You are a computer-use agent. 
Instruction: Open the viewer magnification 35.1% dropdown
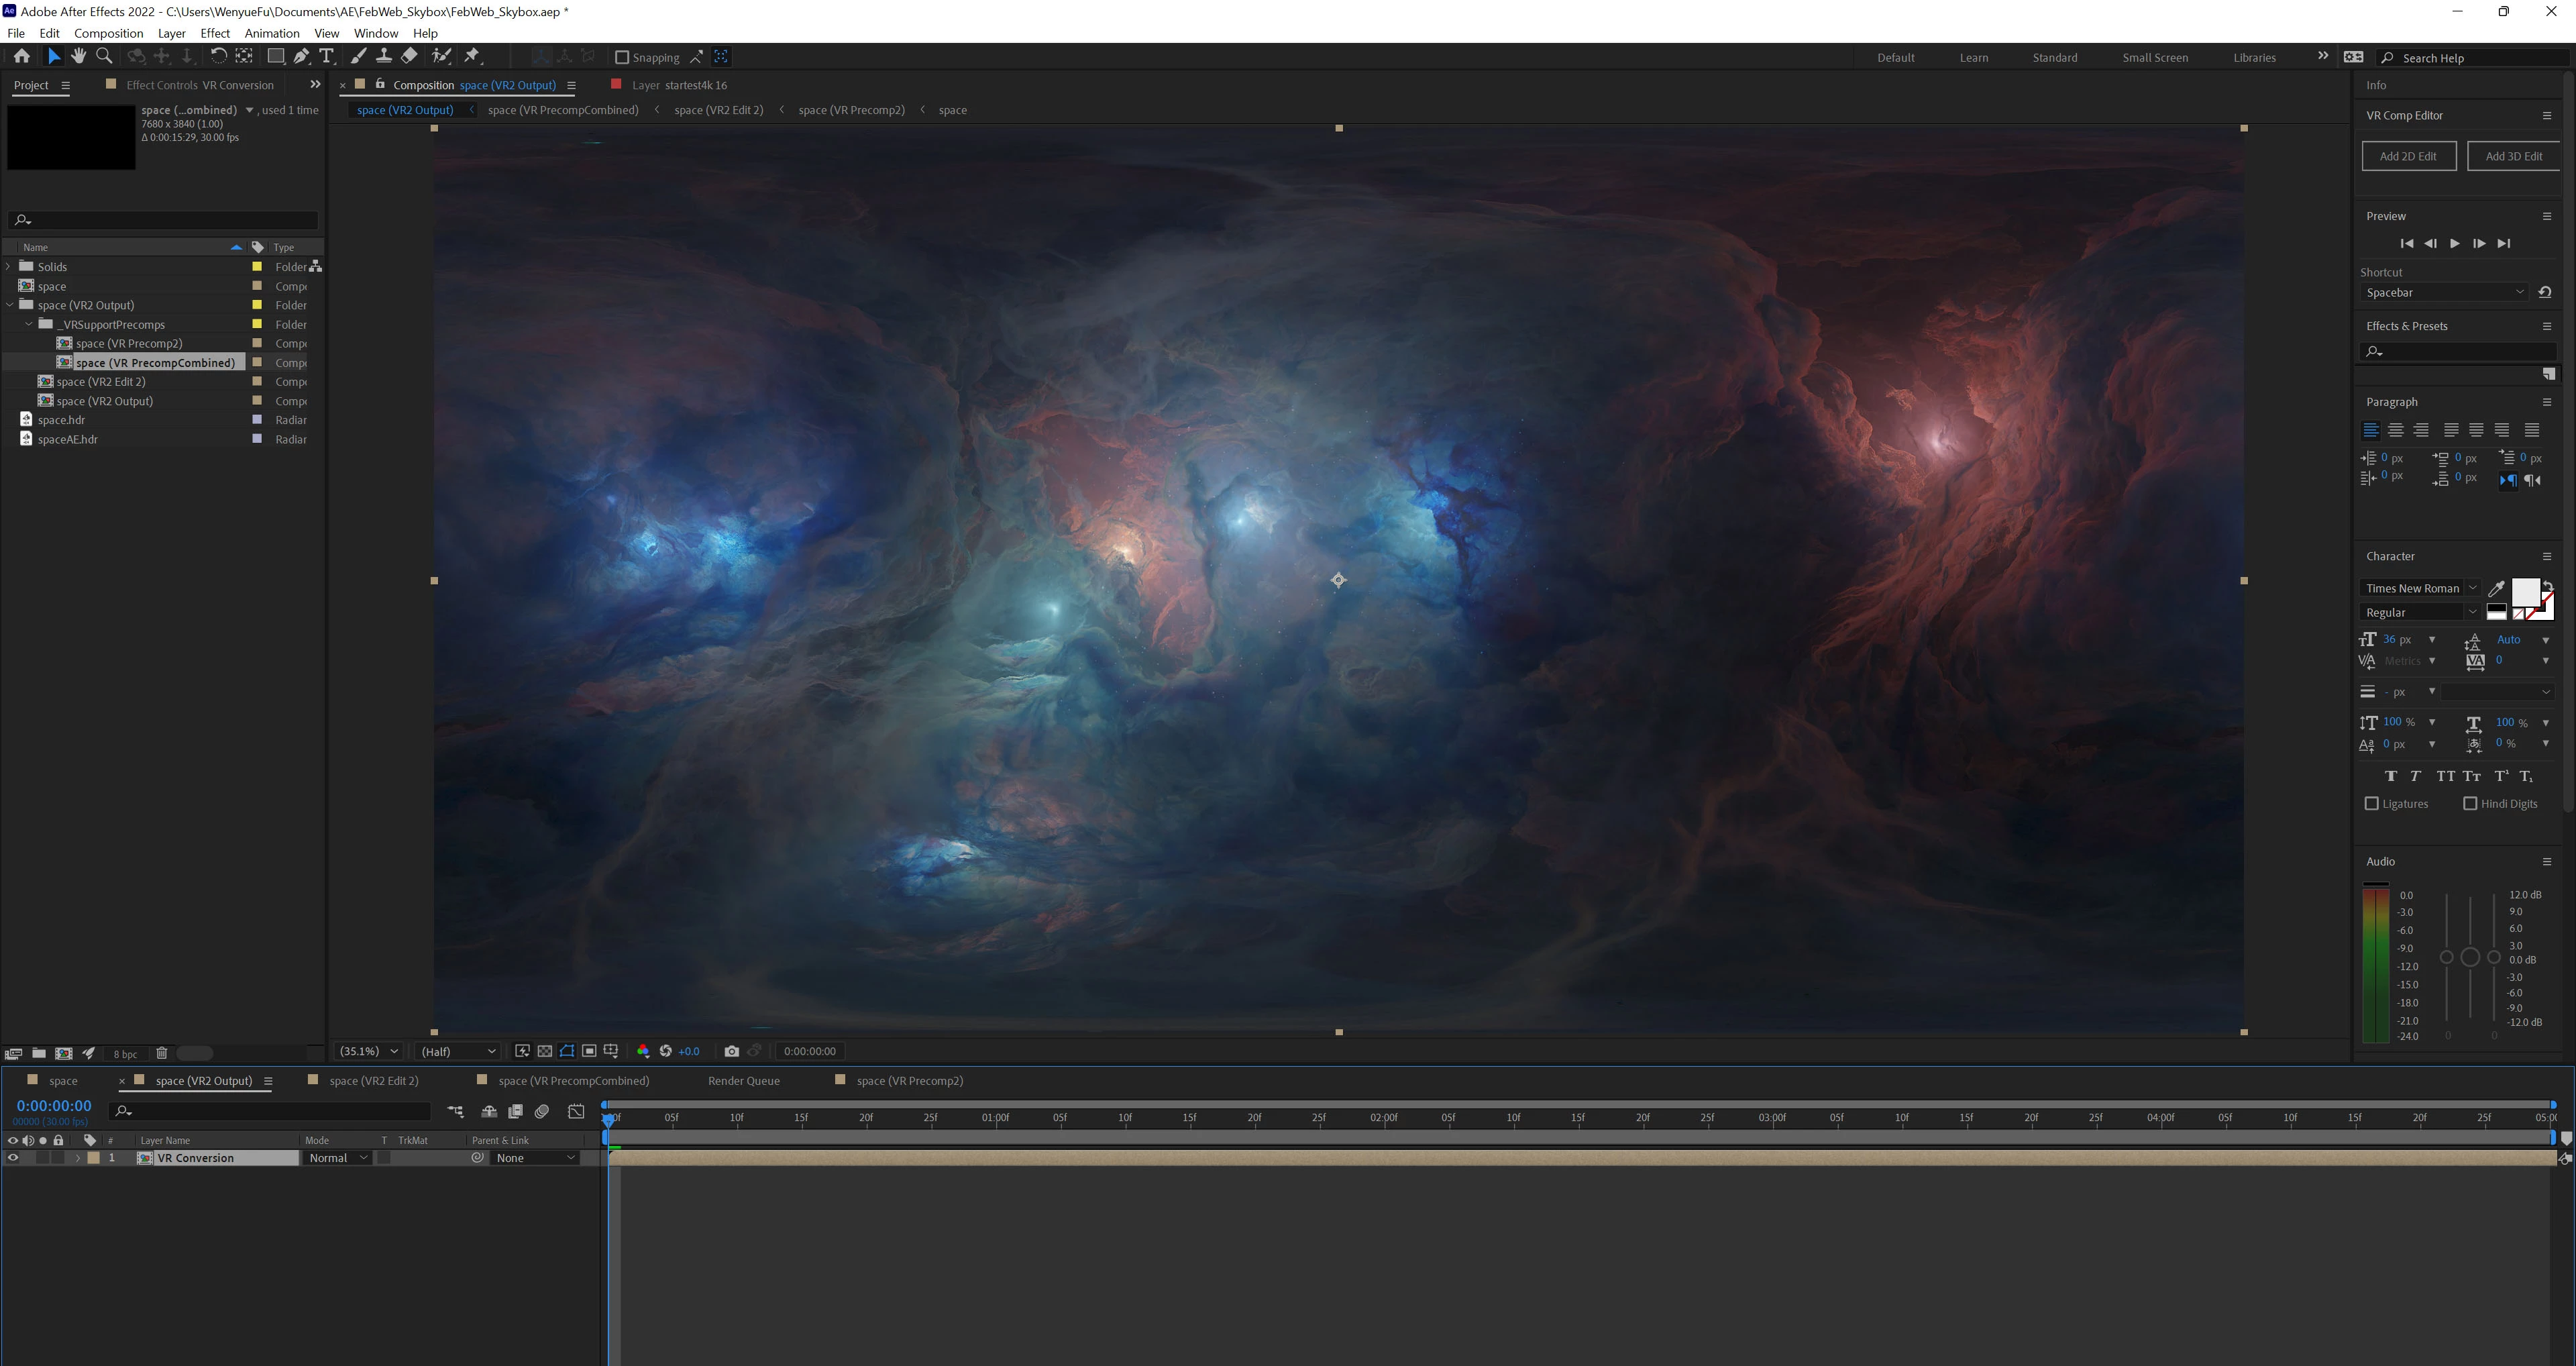(369, 1051)
